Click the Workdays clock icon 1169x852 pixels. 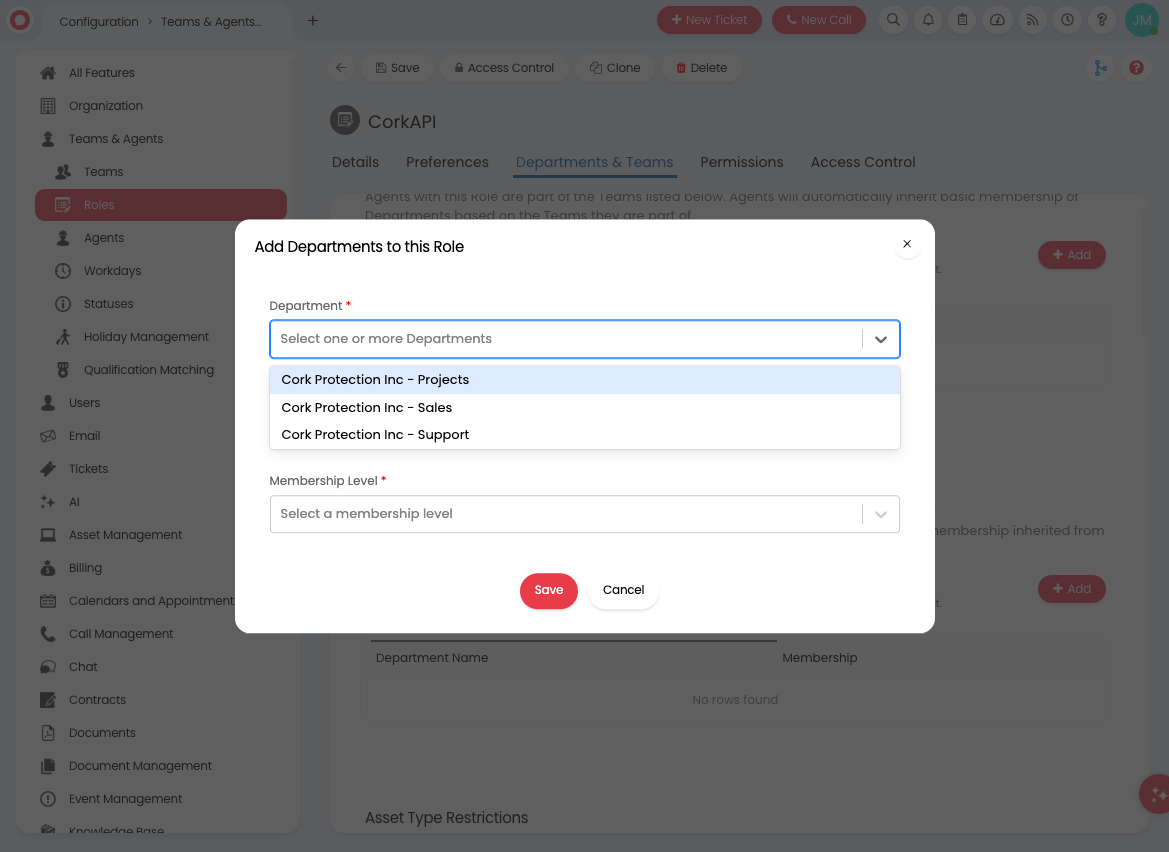click(63, 271)
